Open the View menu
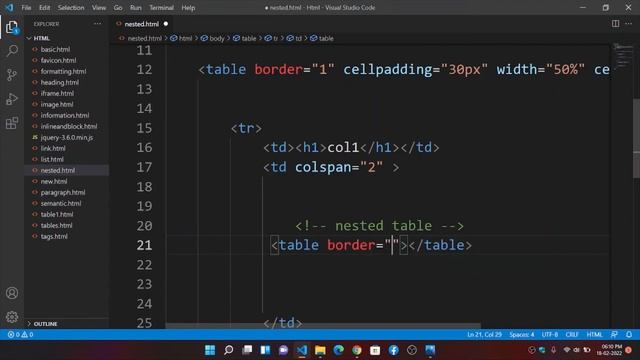The width and height of the screenshot is (640, 360). (99, 7)
